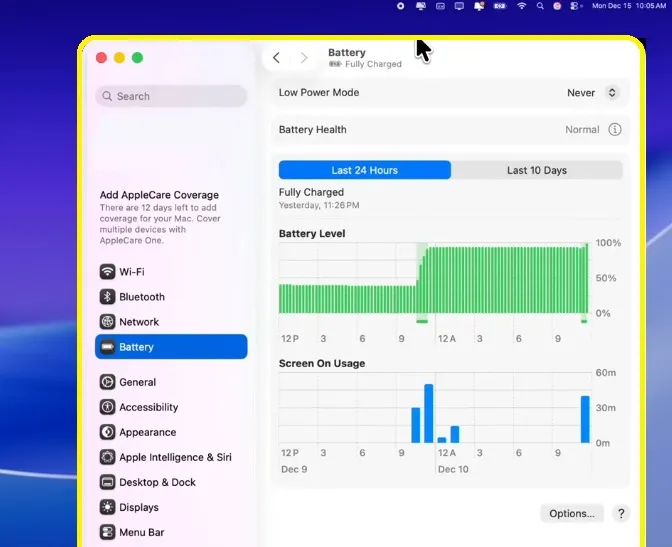Click the tallest Screen On Usage bar
Viewport: 672px width, 547px height.
(x=429, y=413)
